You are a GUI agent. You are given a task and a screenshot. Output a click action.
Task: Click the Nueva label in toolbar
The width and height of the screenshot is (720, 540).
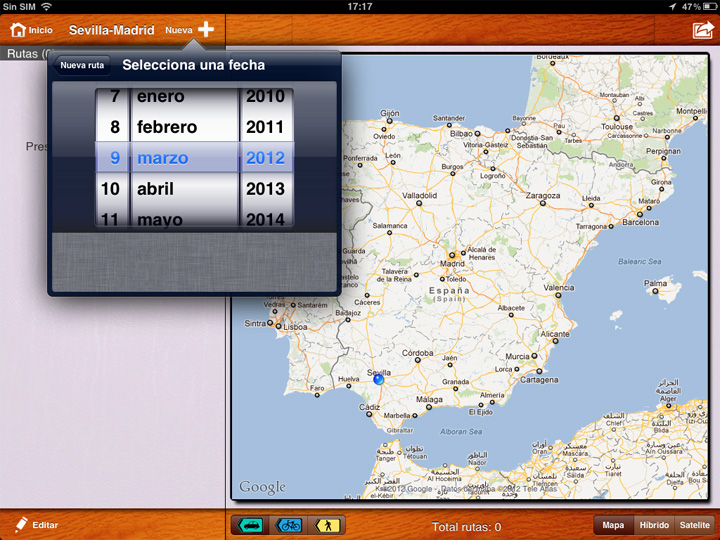click(x=179, y=30)
